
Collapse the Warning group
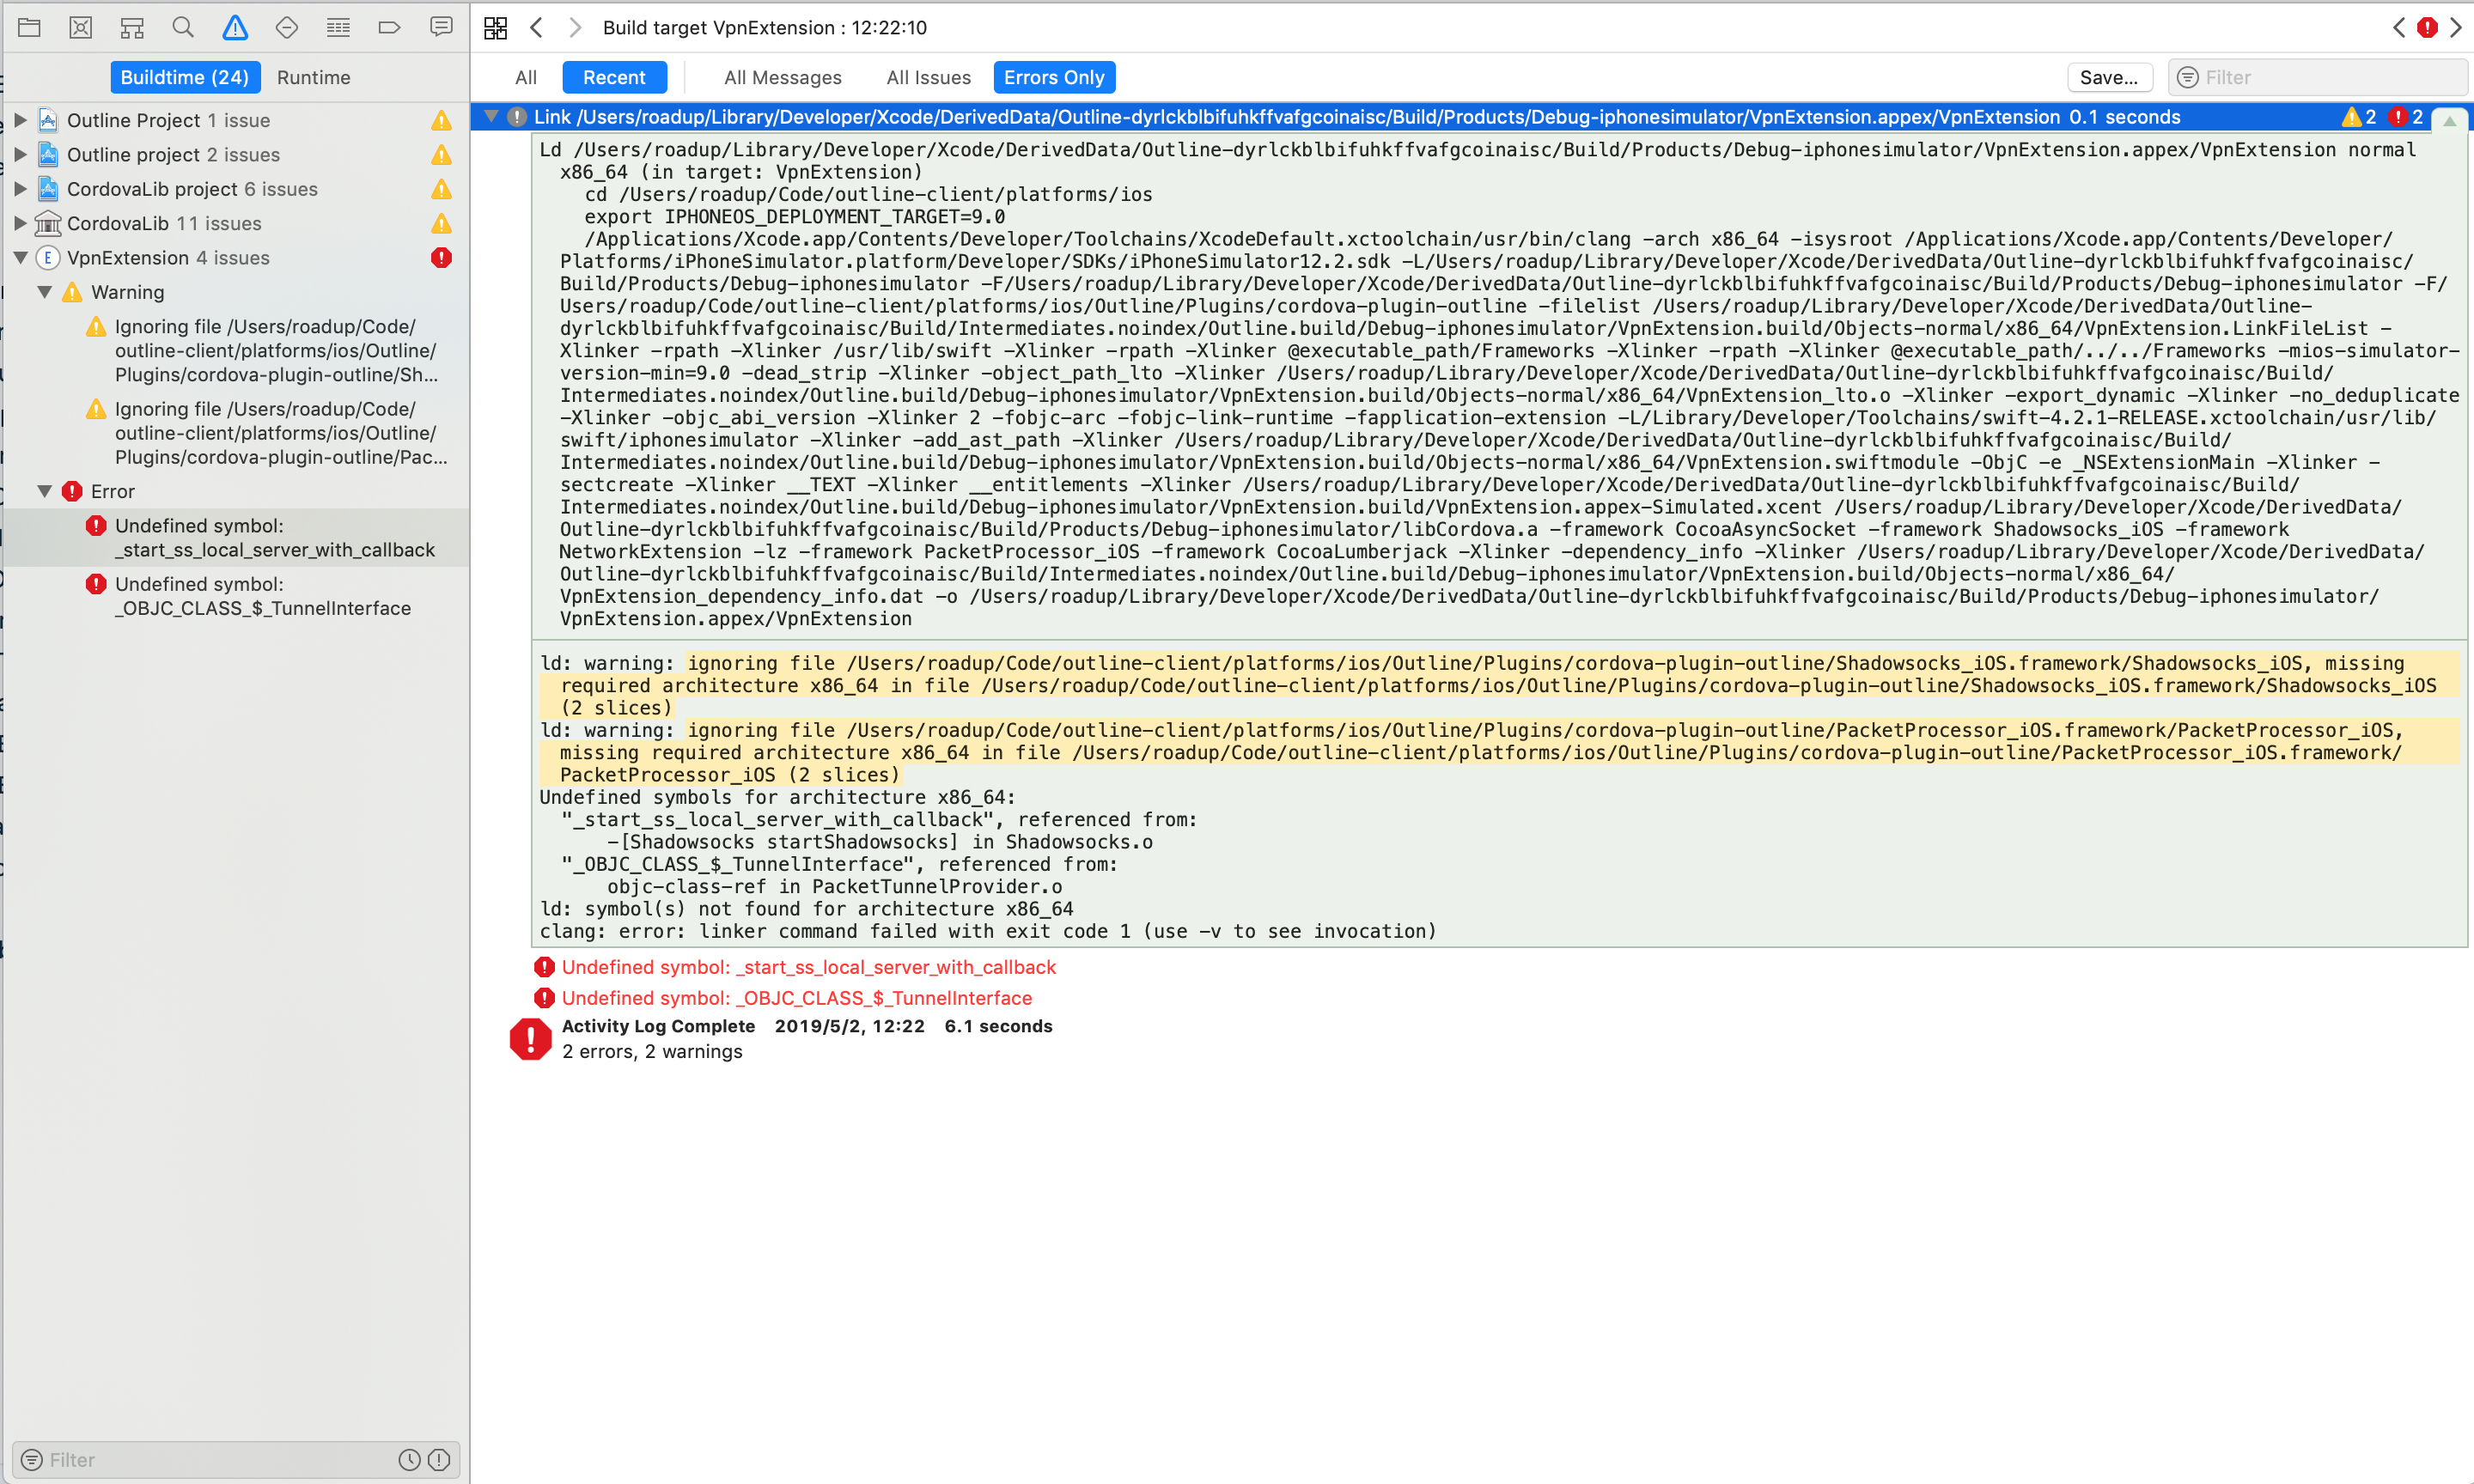45,292
